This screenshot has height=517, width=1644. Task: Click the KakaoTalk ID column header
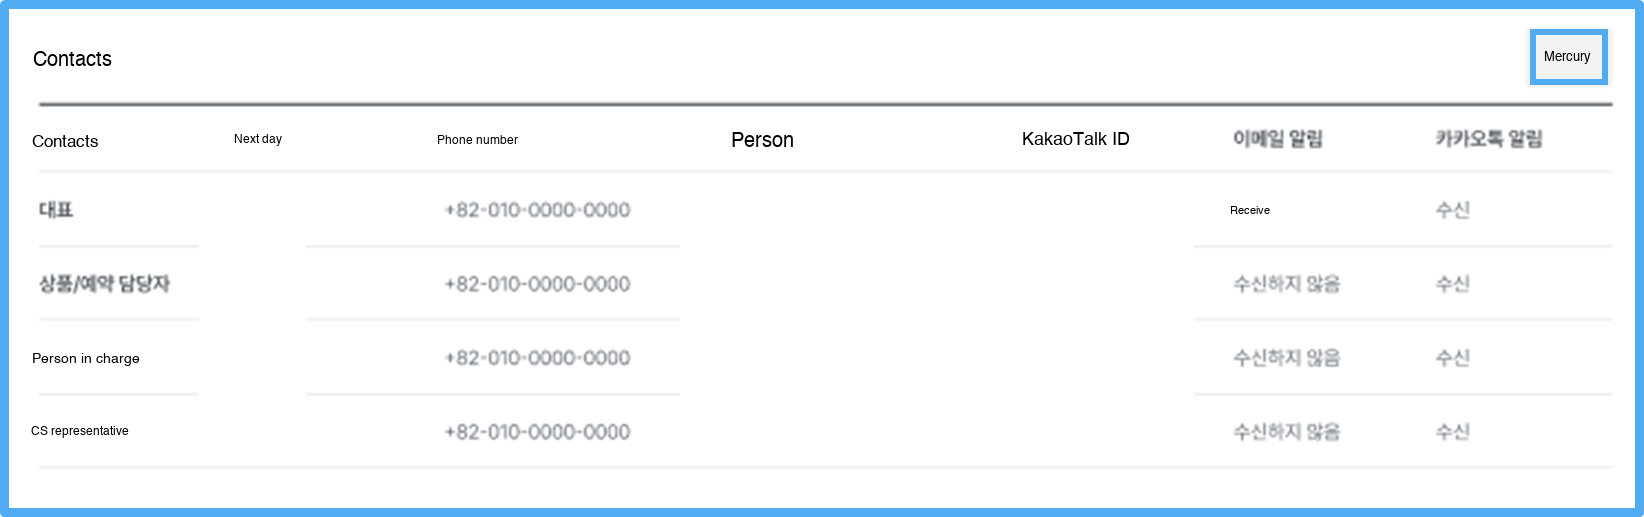[1075, 139]
